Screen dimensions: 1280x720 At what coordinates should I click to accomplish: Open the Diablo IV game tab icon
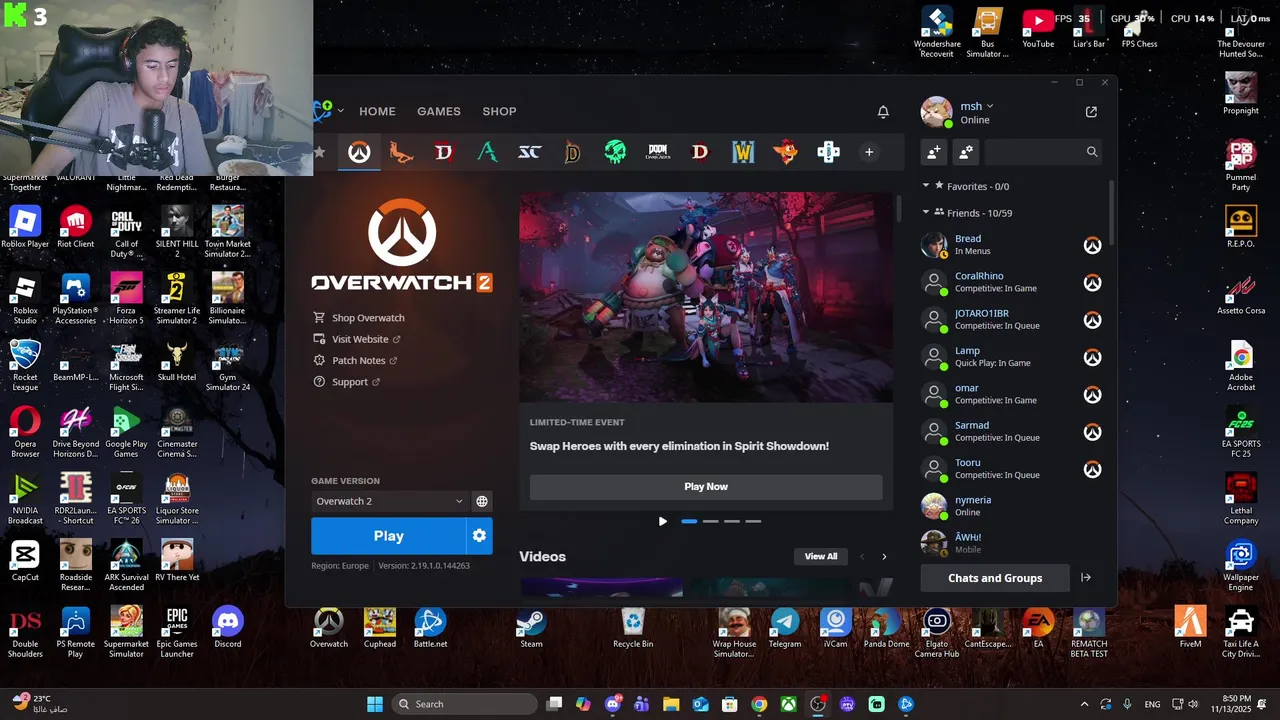pos(444,152)
